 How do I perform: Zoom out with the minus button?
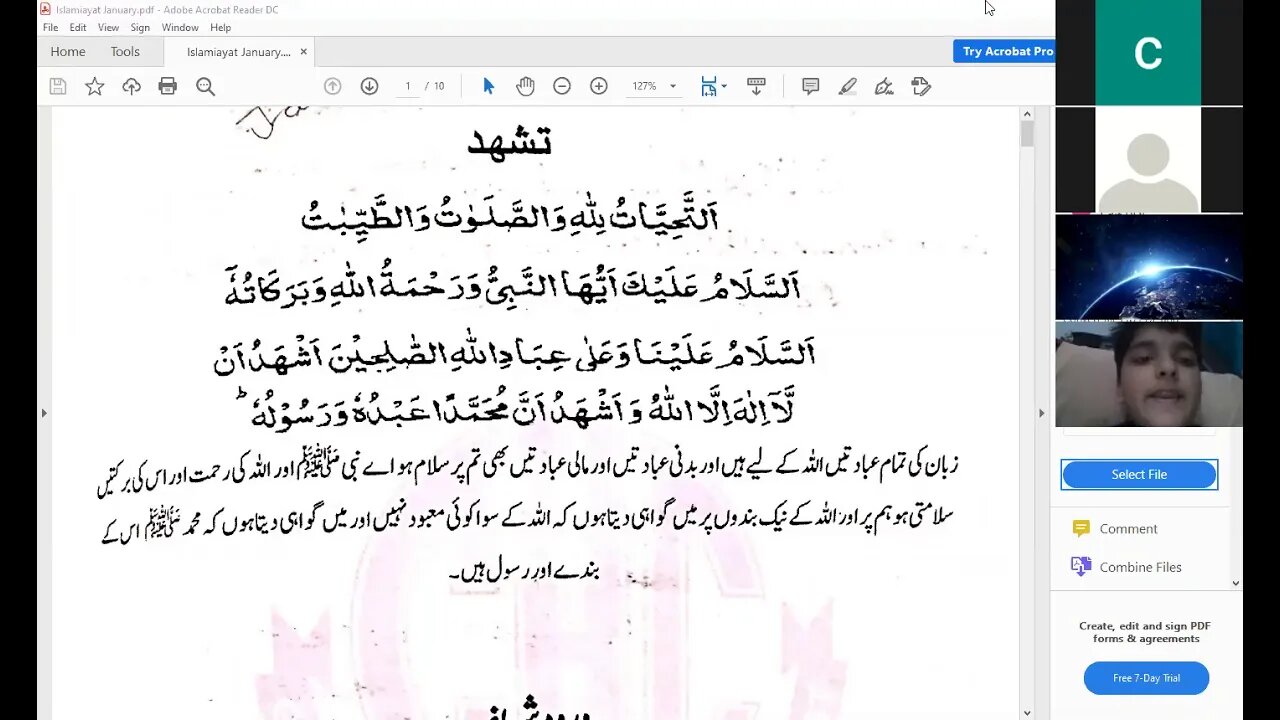[562, 86]
